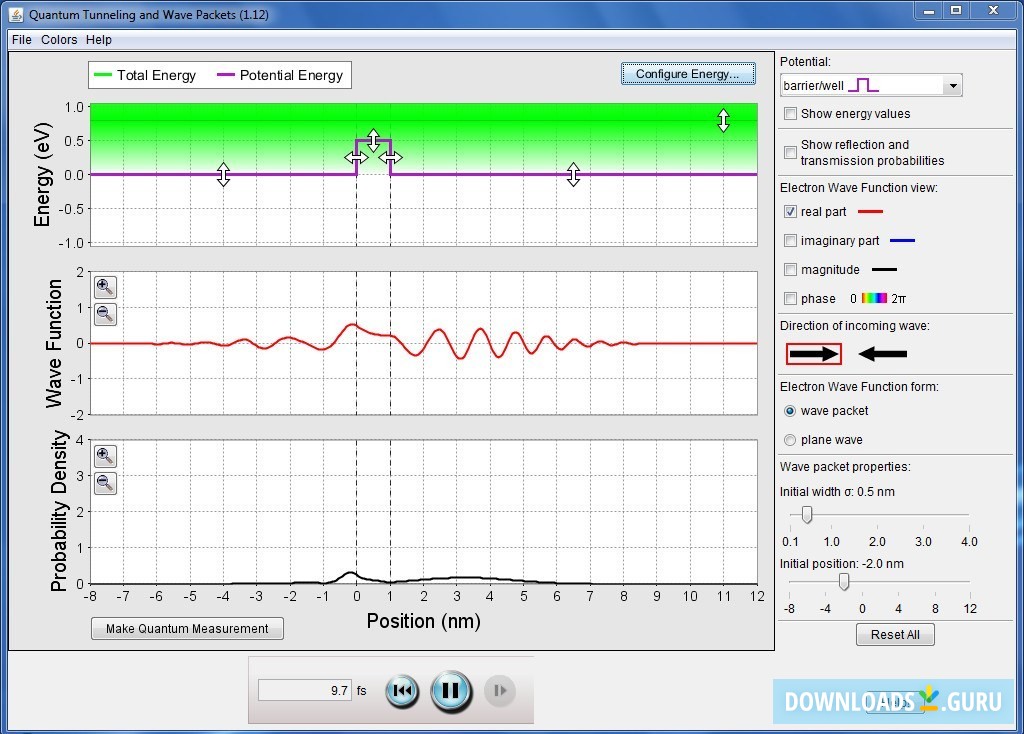Zoom out on the Probability Density plot
The height and width of the screenshot is (734, 1024).
[x=104, y=483]
